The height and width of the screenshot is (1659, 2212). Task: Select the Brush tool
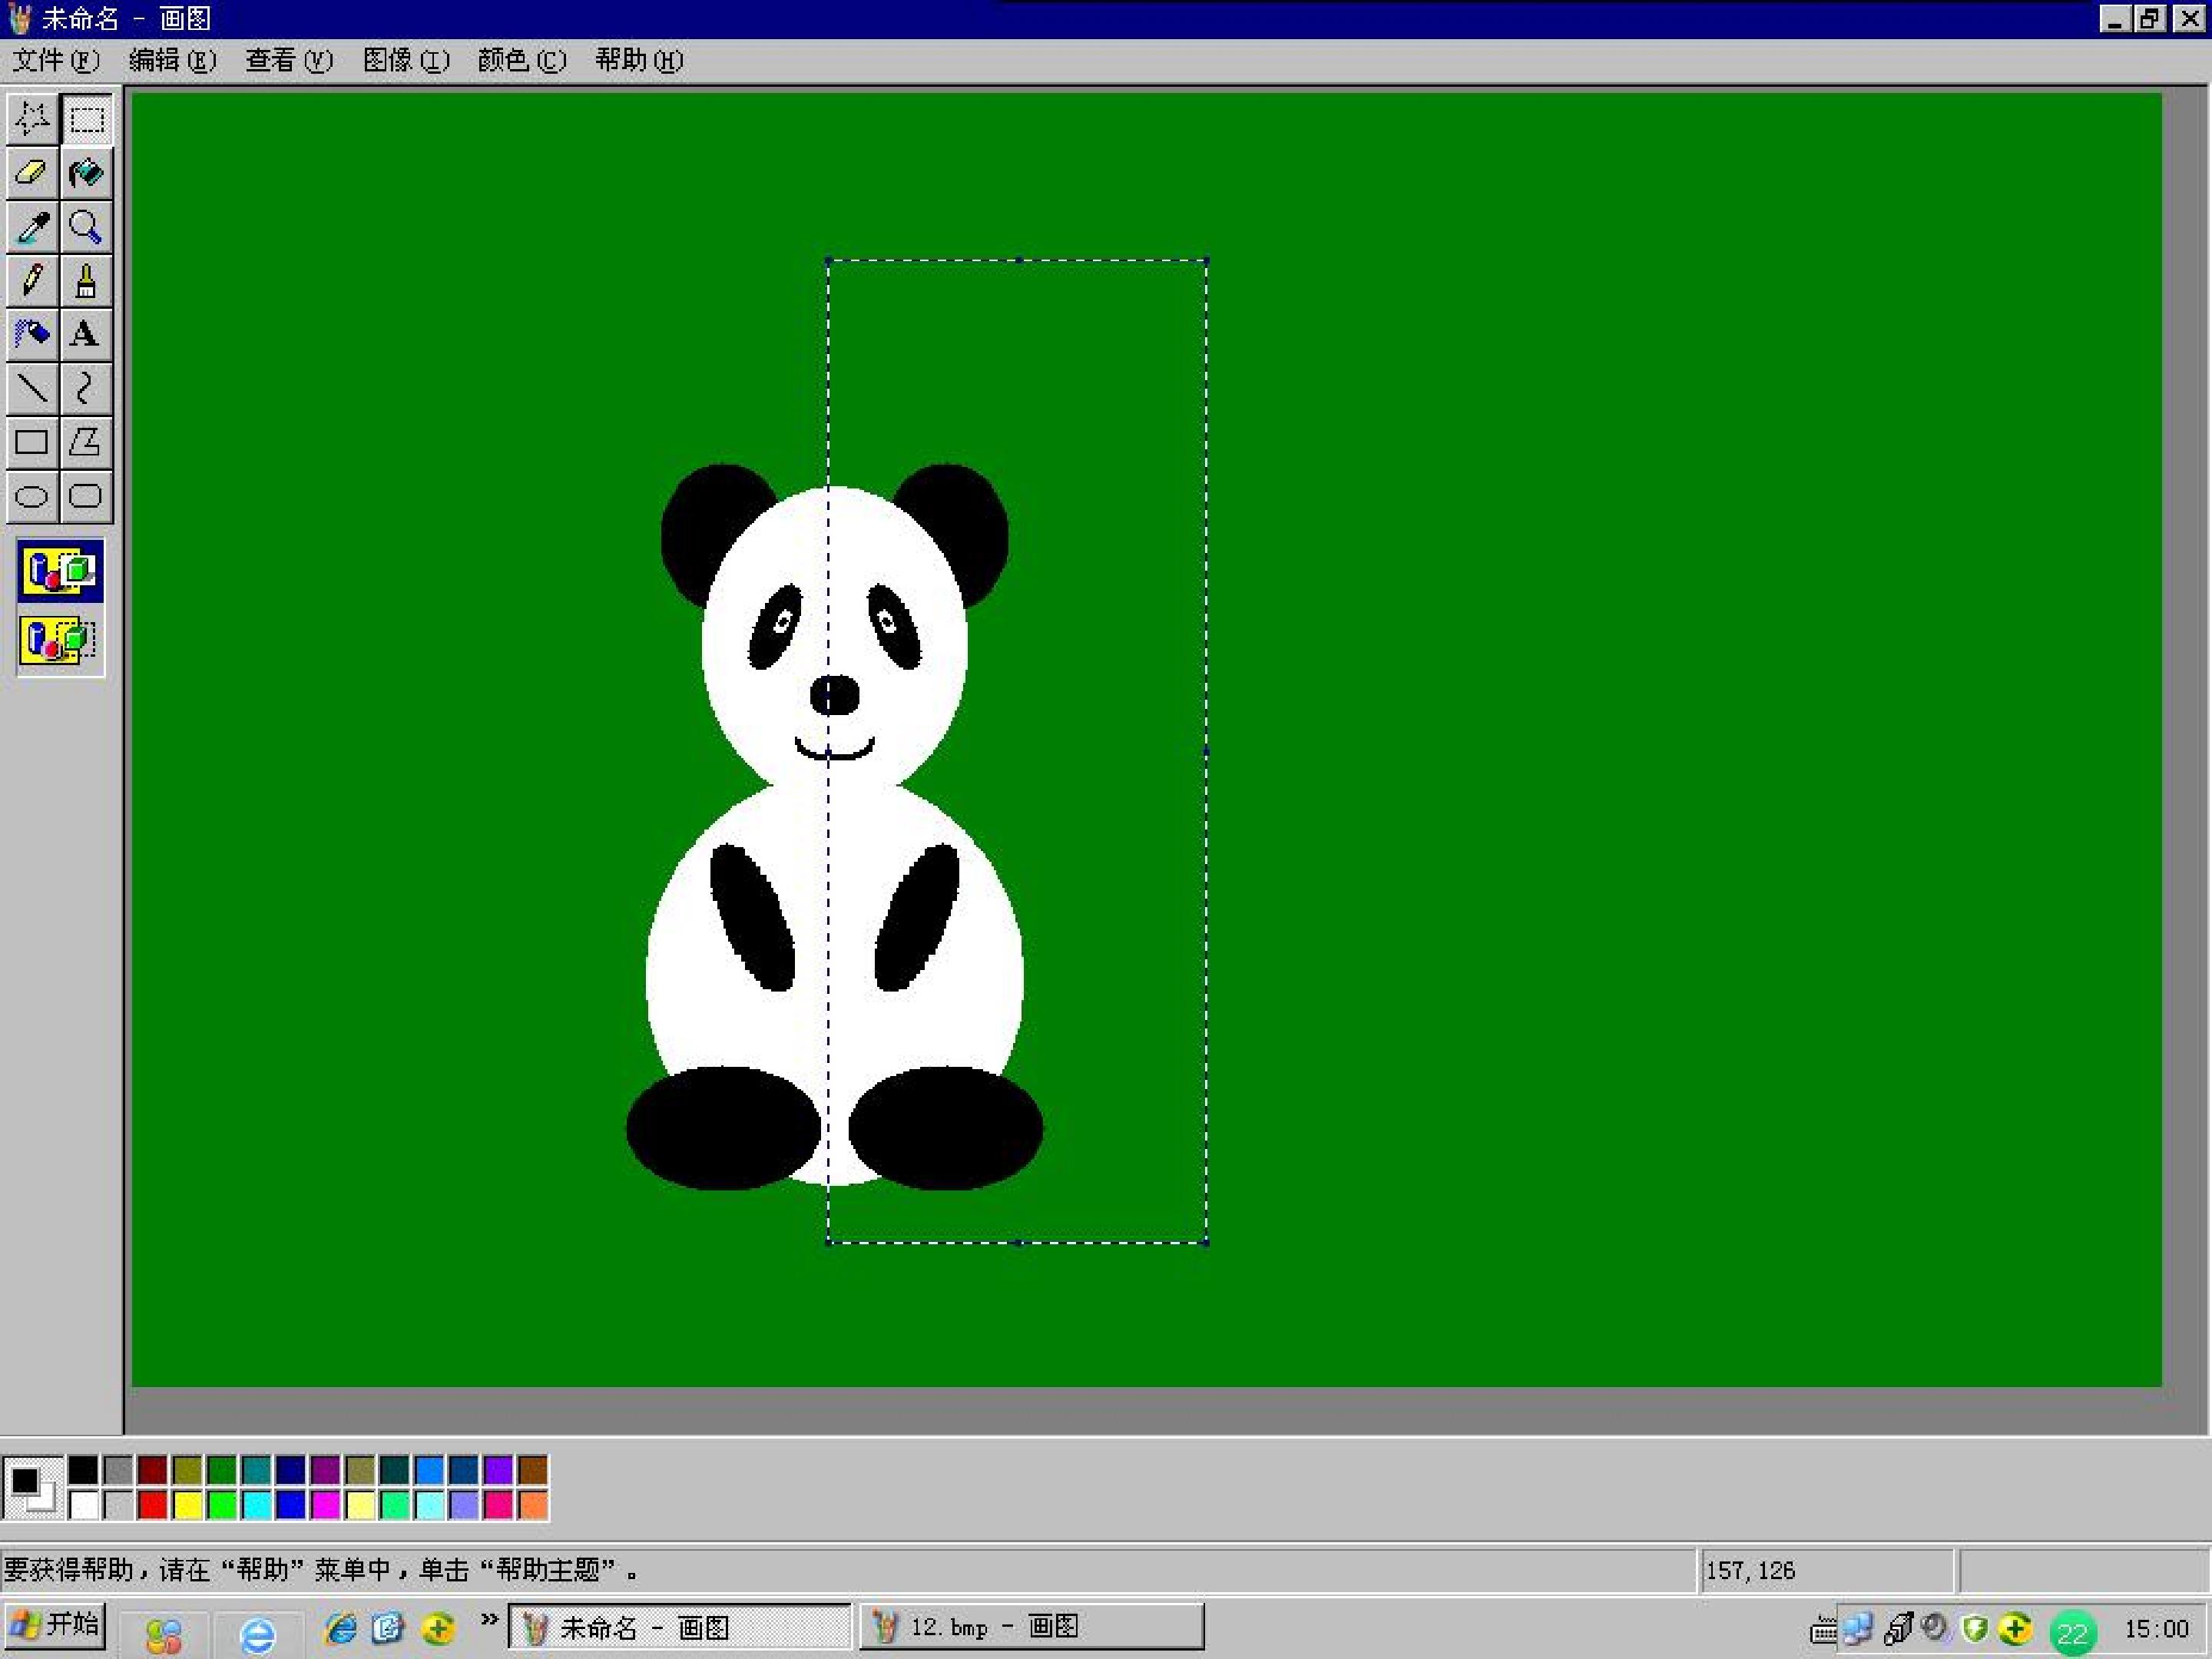click(87, 281)
